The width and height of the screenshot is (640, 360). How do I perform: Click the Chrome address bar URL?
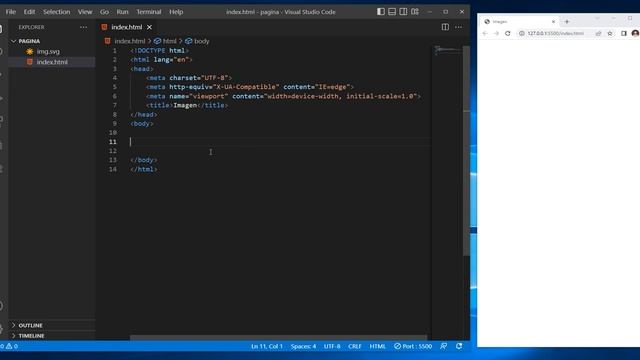coord(556,33)
